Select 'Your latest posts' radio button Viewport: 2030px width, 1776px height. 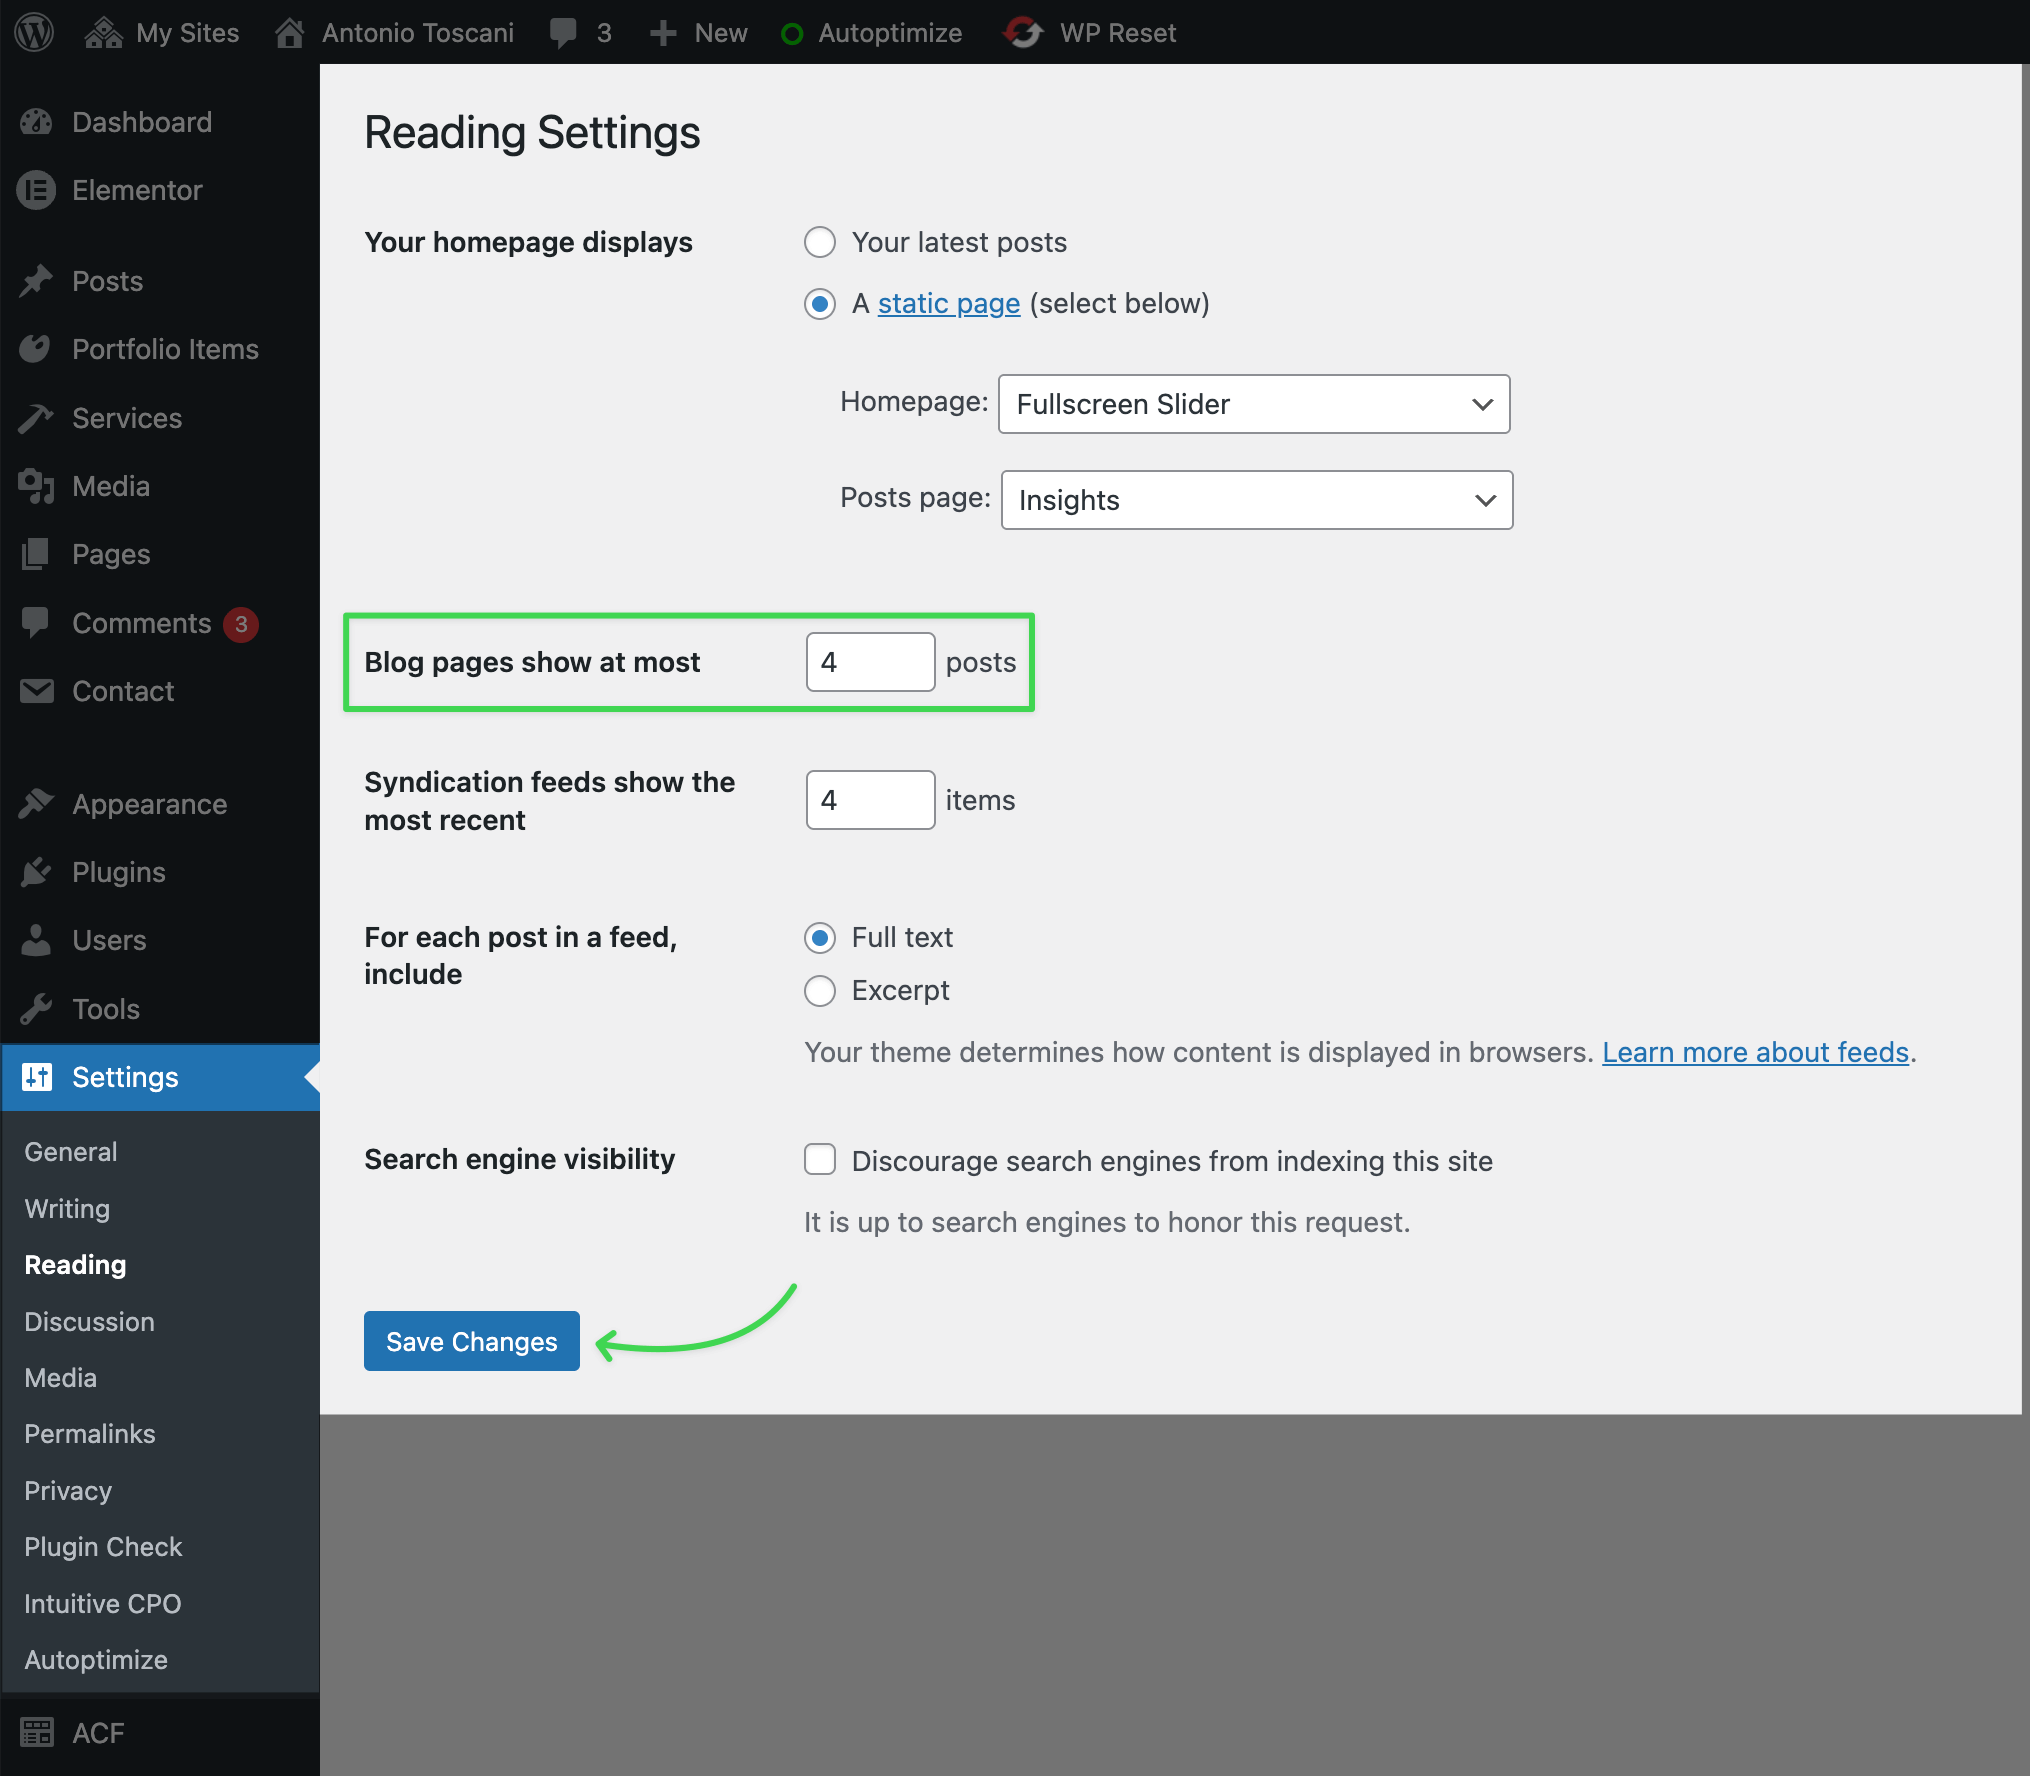pyautogui.click(x=820, y=242)
